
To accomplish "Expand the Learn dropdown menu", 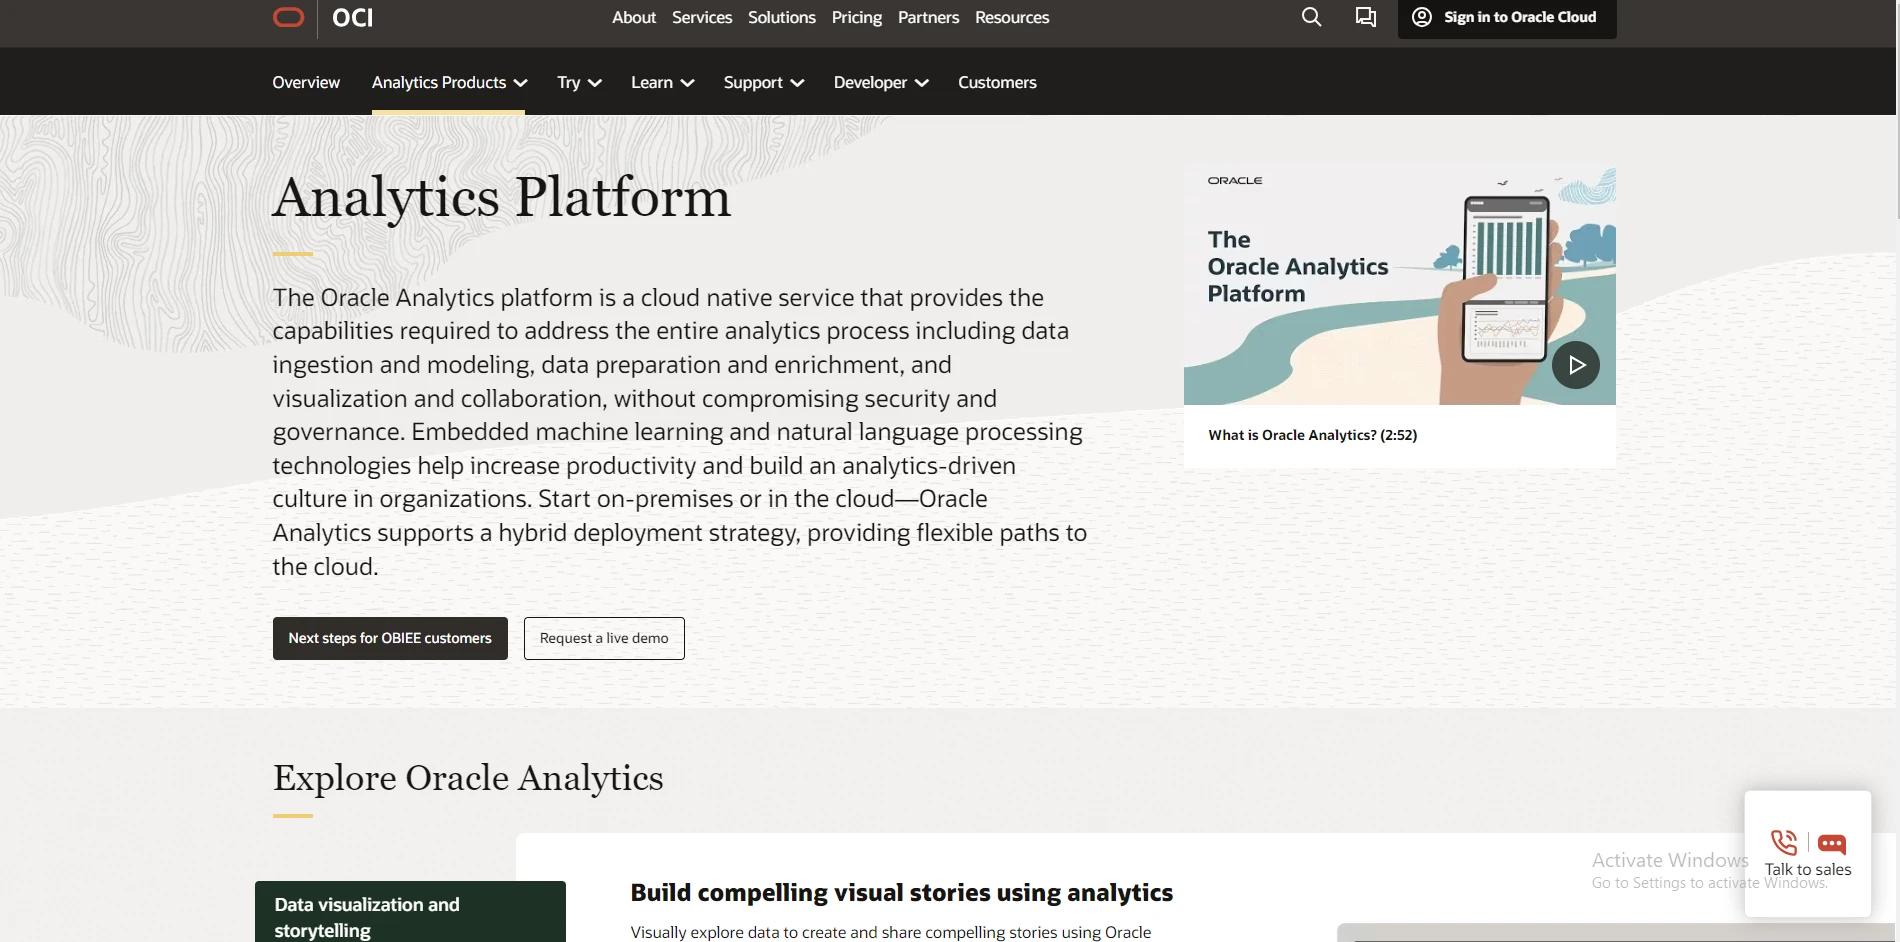I will coord(662,82).
